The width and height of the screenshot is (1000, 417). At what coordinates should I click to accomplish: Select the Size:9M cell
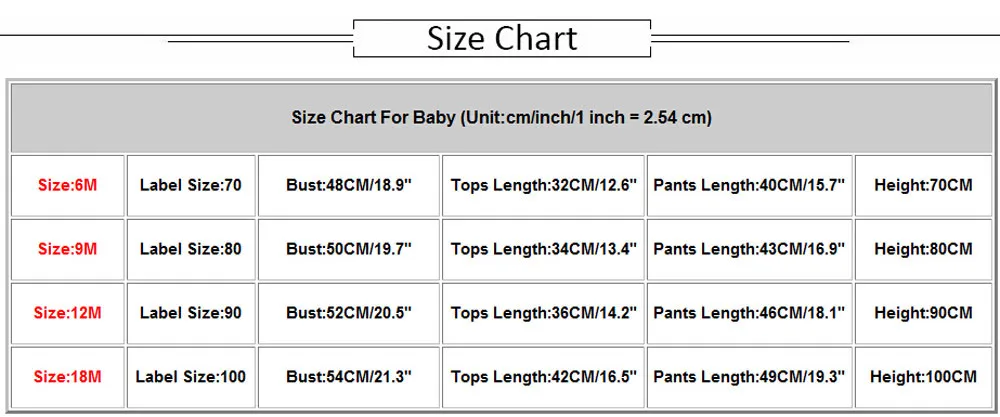(x=67, y=249)
